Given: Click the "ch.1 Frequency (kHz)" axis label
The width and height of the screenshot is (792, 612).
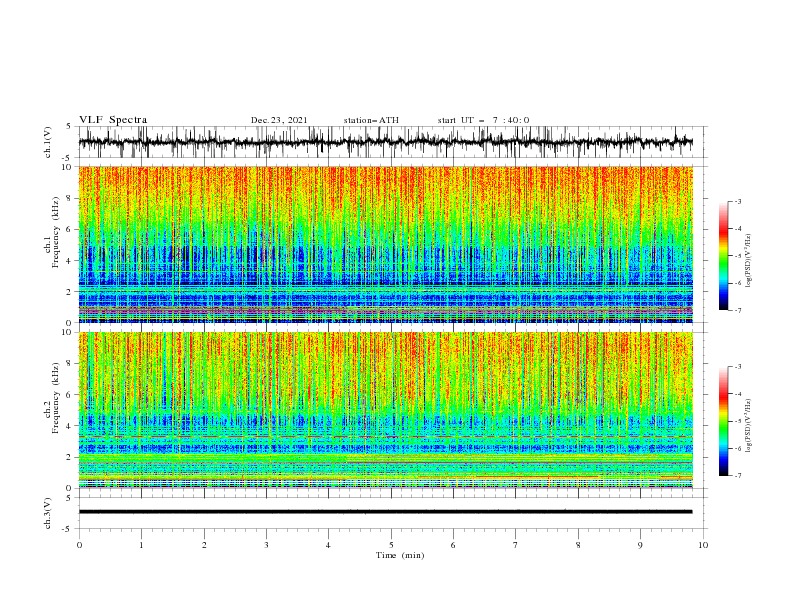Looking at the screenshot, I should [x=52, y=230].
